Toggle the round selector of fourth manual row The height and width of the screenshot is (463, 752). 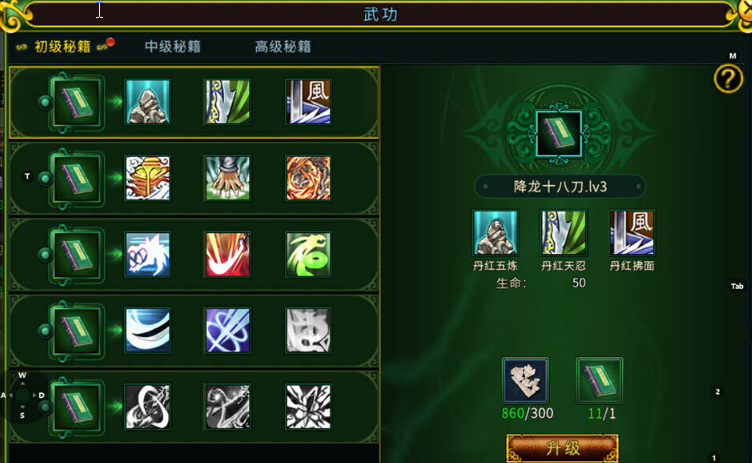coord(45,331)
